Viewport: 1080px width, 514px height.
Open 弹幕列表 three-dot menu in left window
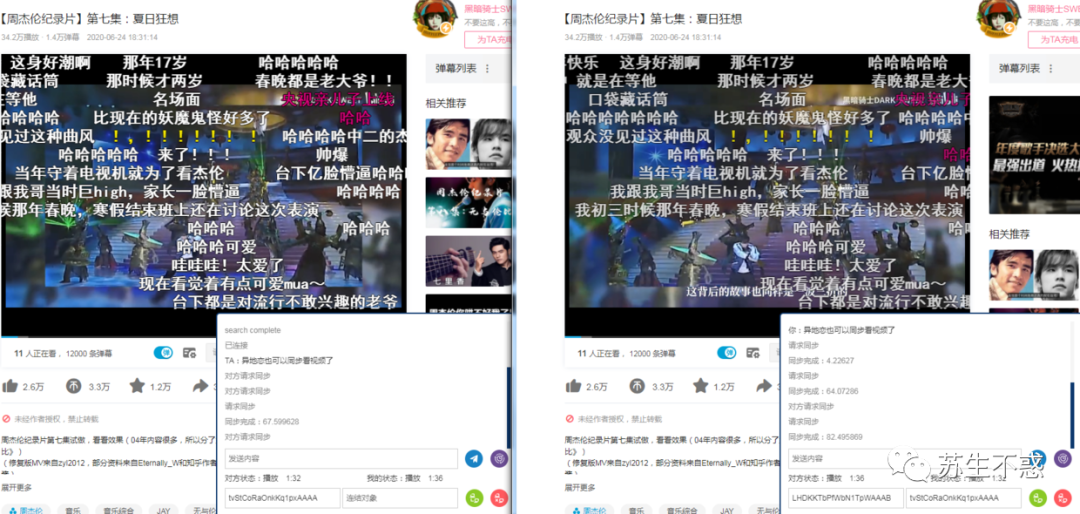pos(488,68)
